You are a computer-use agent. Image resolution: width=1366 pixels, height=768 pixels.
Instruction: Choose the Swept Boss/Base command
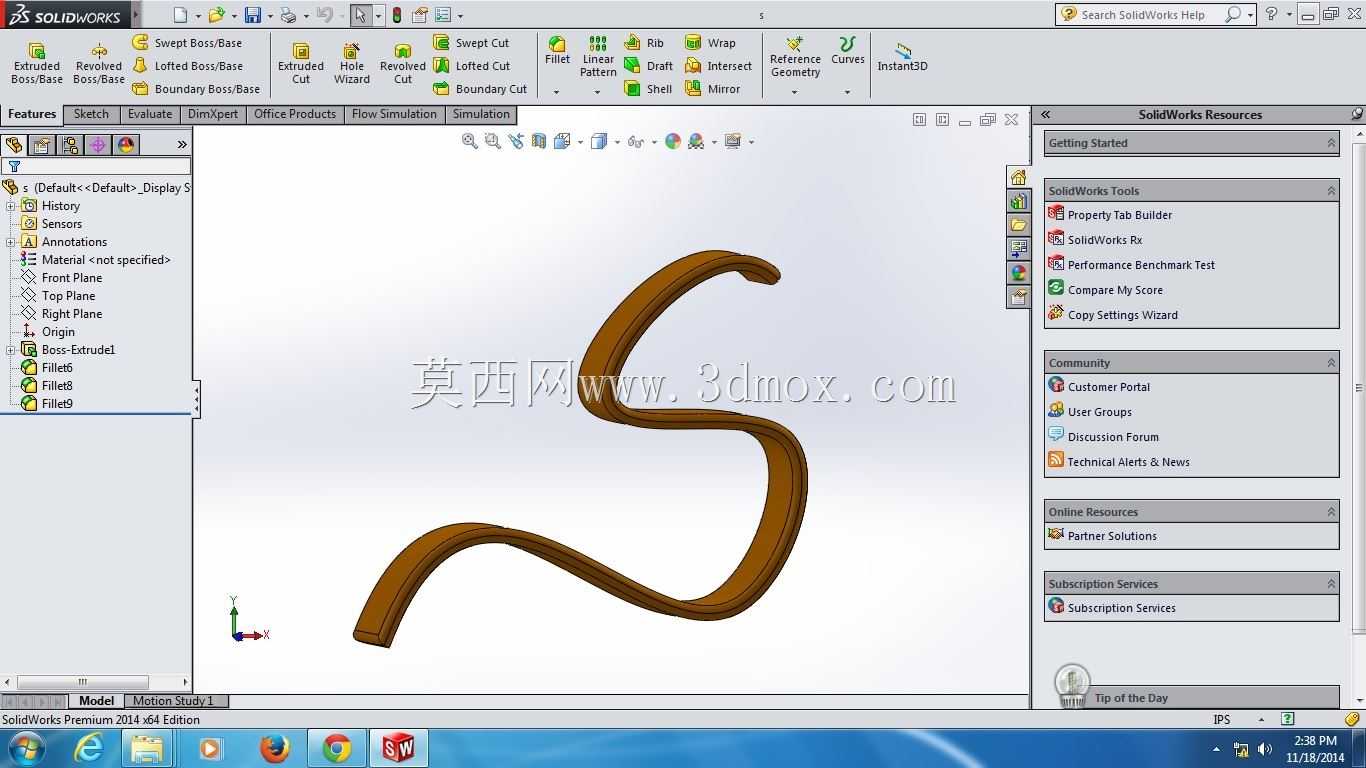187,43
